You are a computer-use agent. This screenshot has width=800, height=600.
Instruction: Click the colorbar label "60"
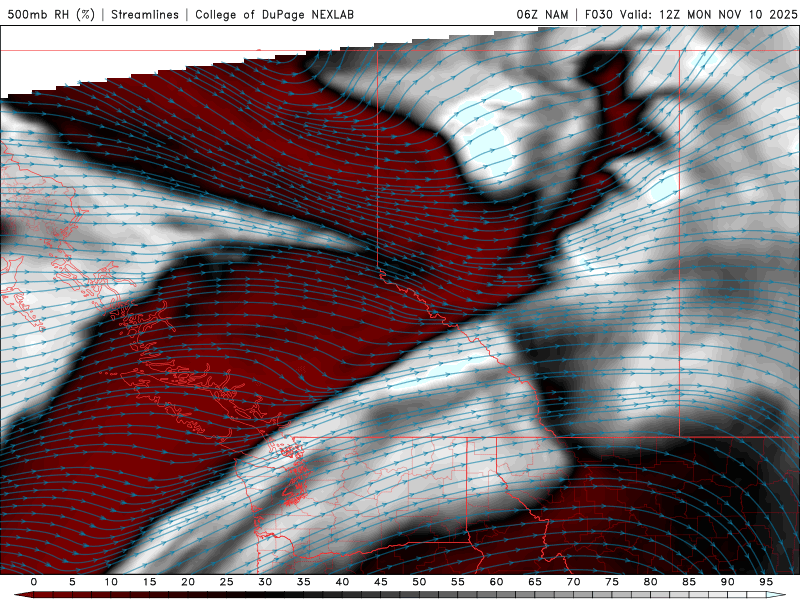point(496,582)
